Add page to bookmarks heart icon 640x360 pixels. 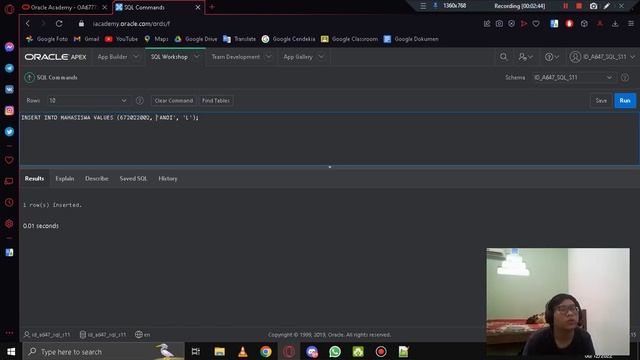(536, 24)
